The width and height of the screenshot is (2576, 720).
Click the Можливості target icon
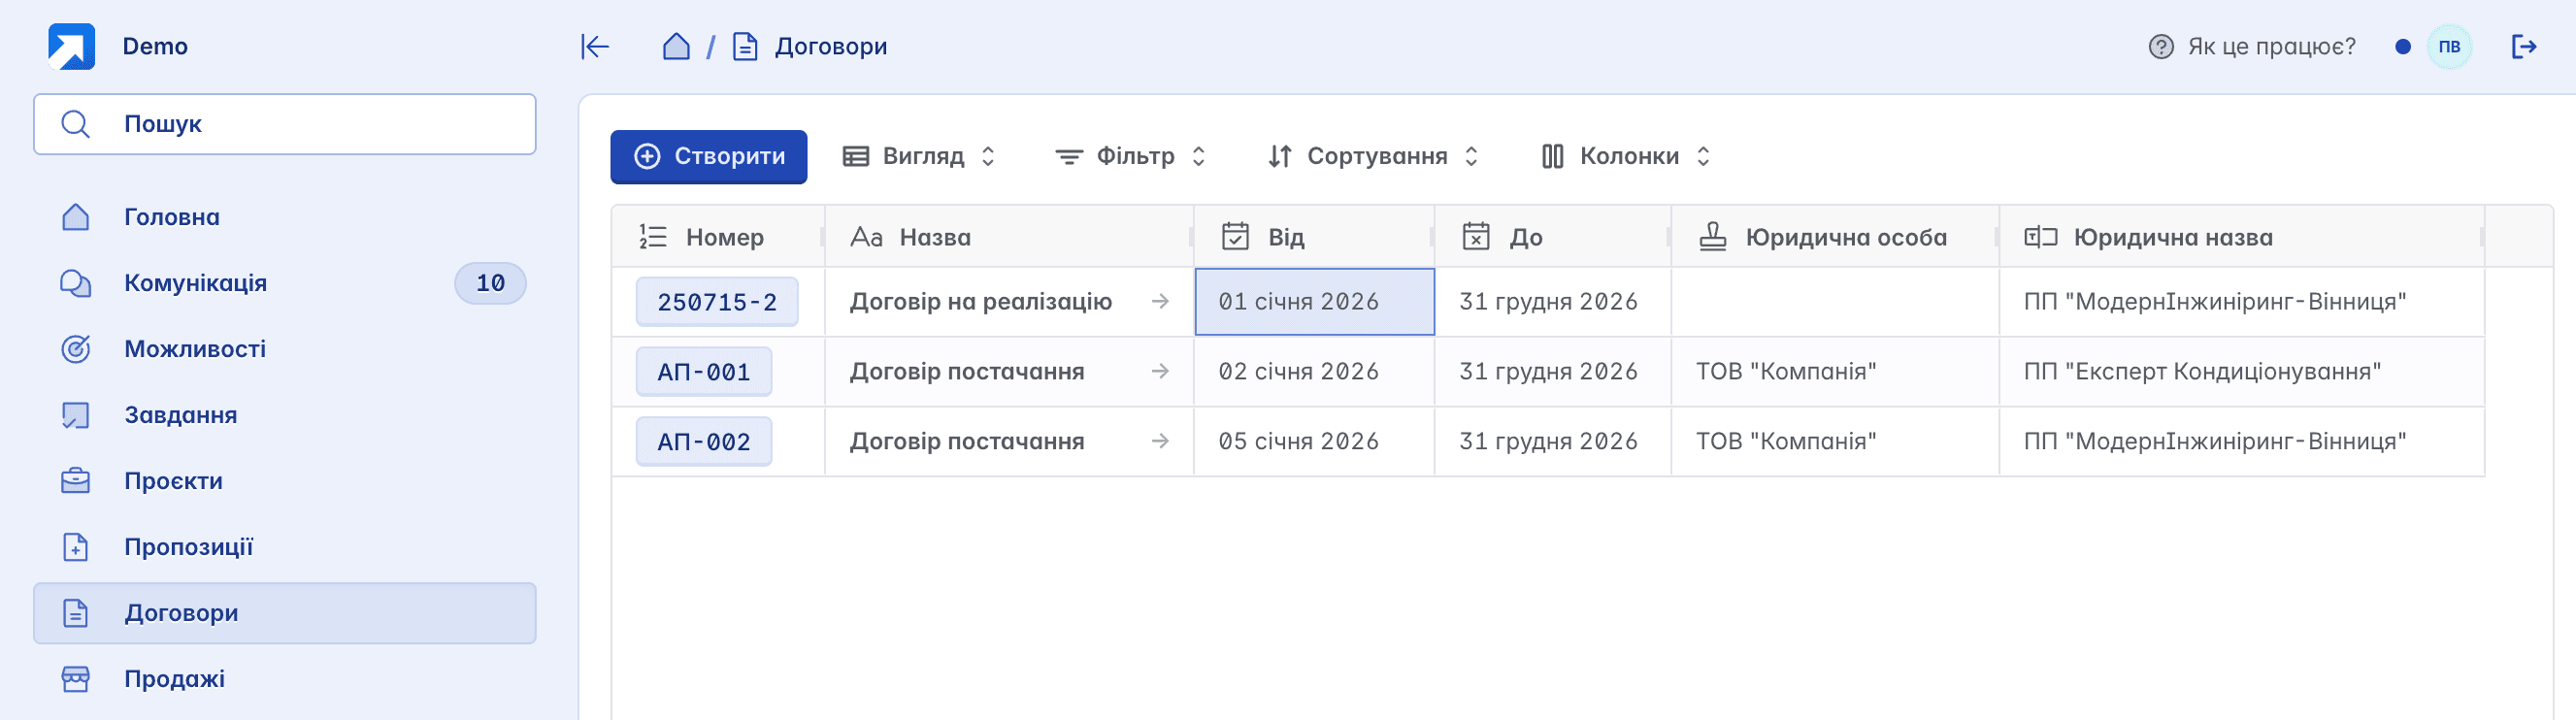76,349
